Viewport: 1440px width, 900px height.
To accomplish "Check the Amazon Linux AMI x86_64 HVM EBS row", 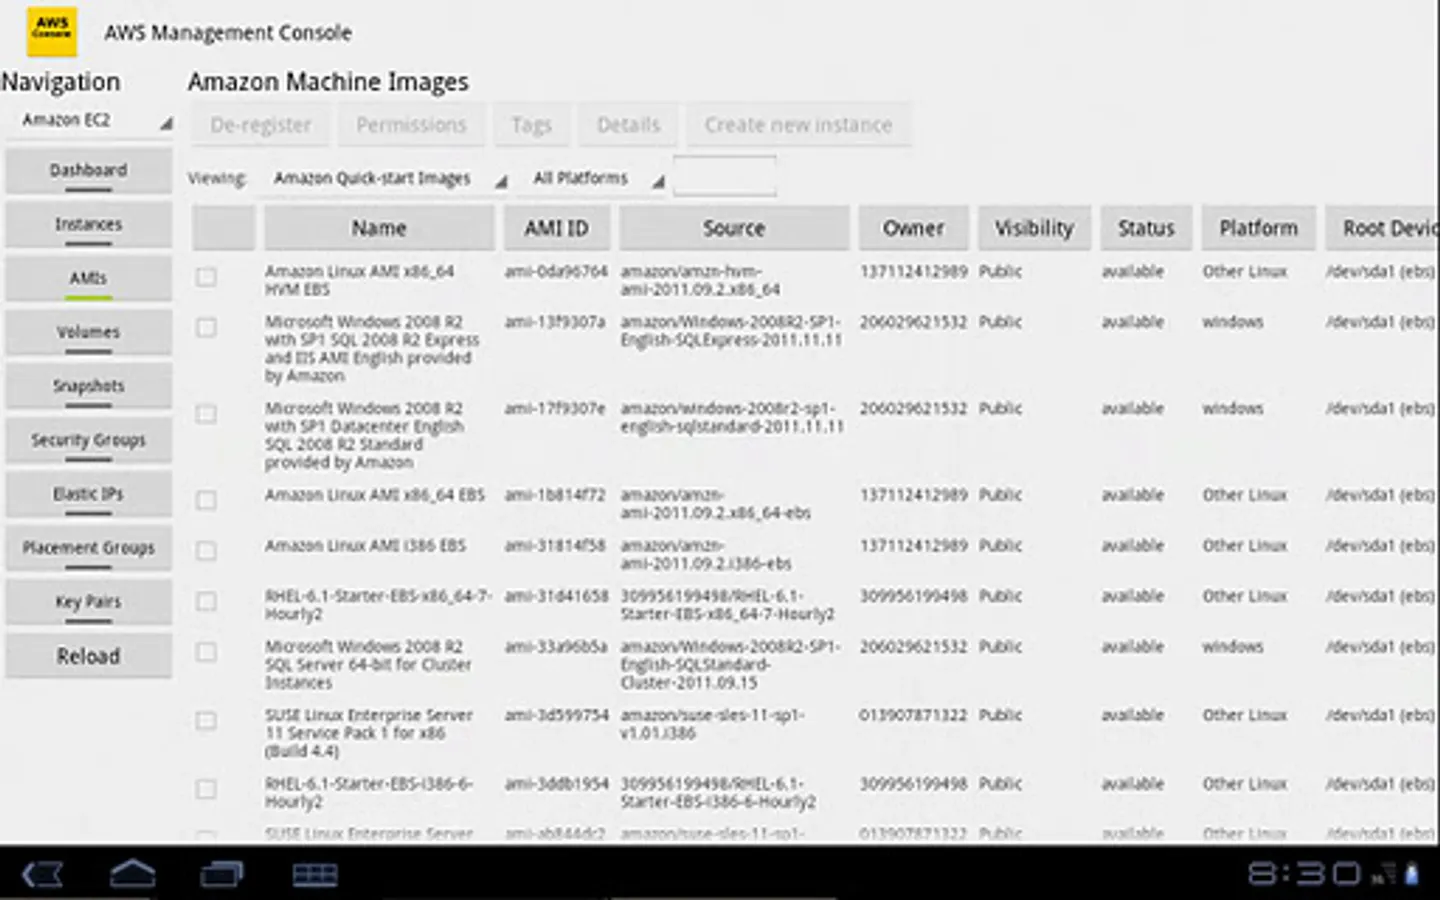I will tap(206, 277).
